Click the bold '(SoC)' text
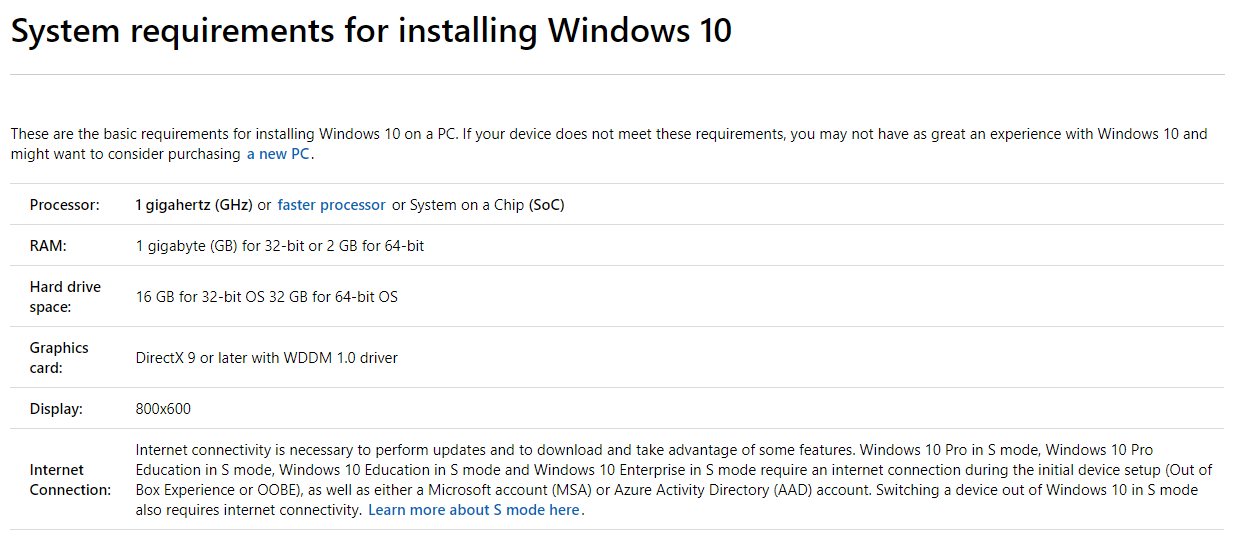1233x538 pixels. click(546, 205)
